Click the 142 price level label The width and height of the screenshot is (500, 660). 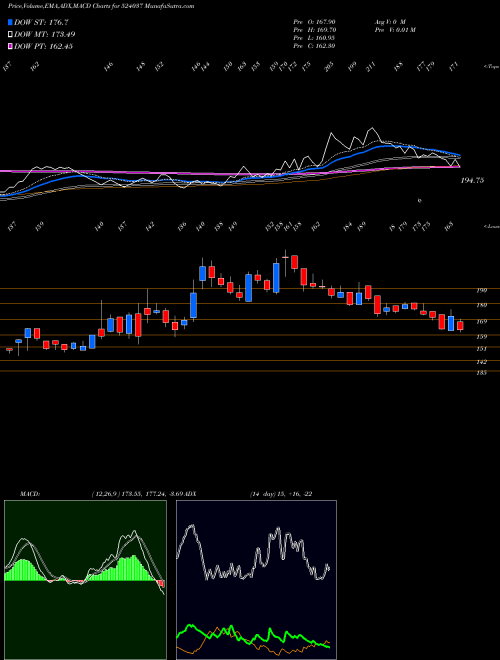point(481,362)
